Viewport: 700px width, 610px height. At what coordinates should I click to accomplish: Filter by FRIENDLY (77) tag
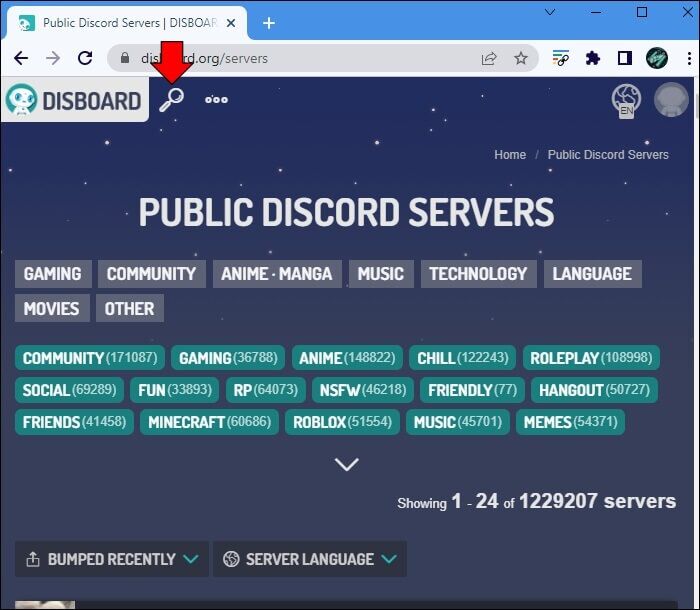click(472, 390)
